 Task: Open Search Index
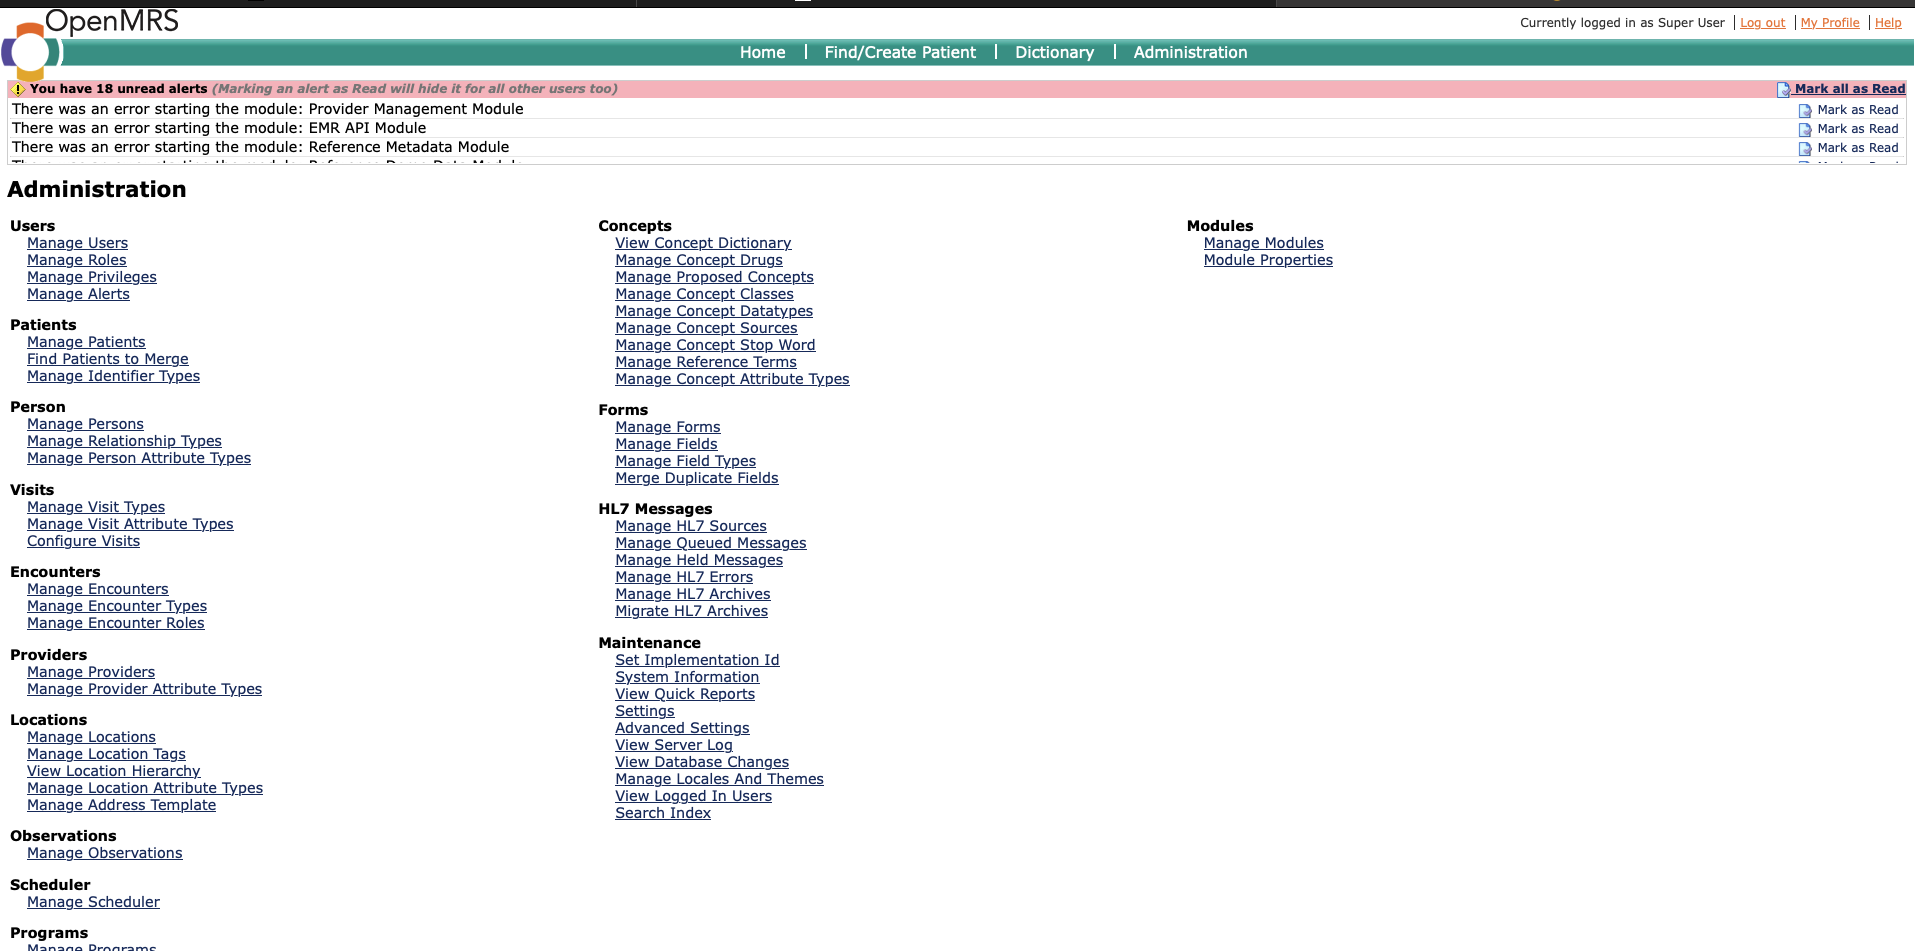tap(663, 813)
